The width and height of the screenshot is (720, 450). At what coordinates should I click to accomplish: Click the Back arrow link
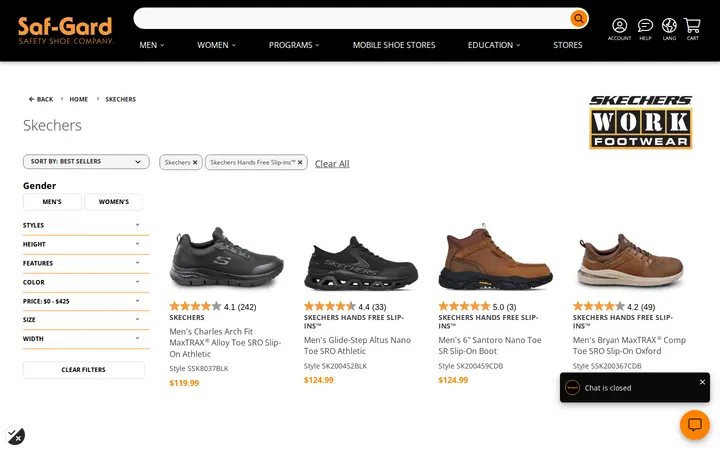tap(41, 99)
